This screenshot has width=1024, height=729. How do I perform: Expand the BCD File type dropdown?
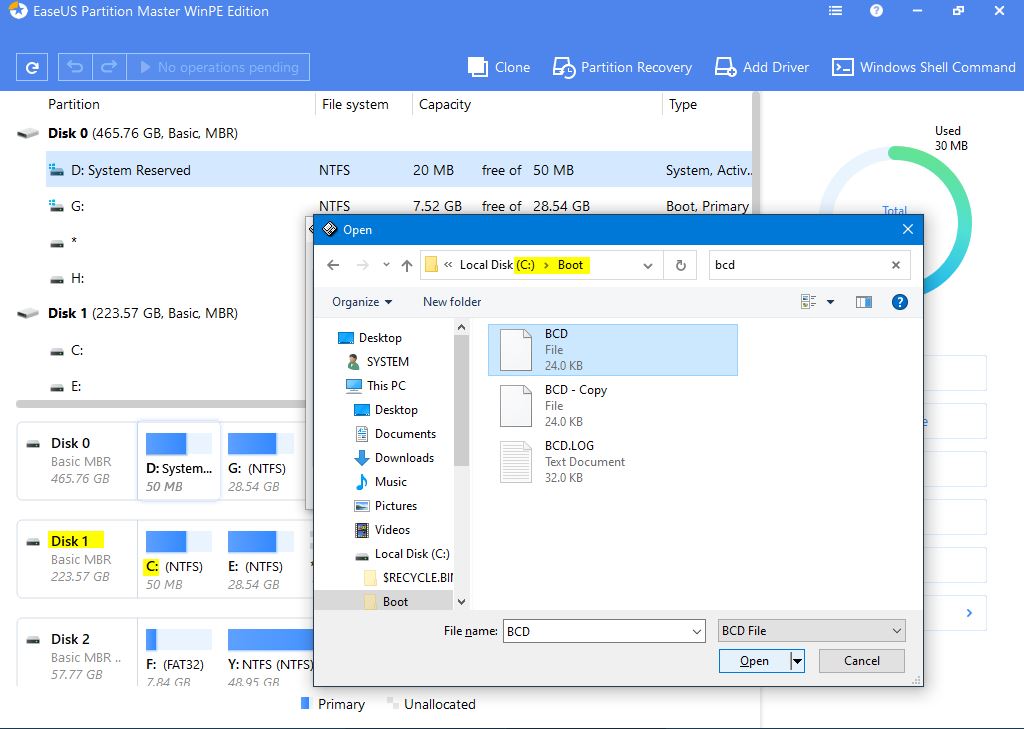896,631
